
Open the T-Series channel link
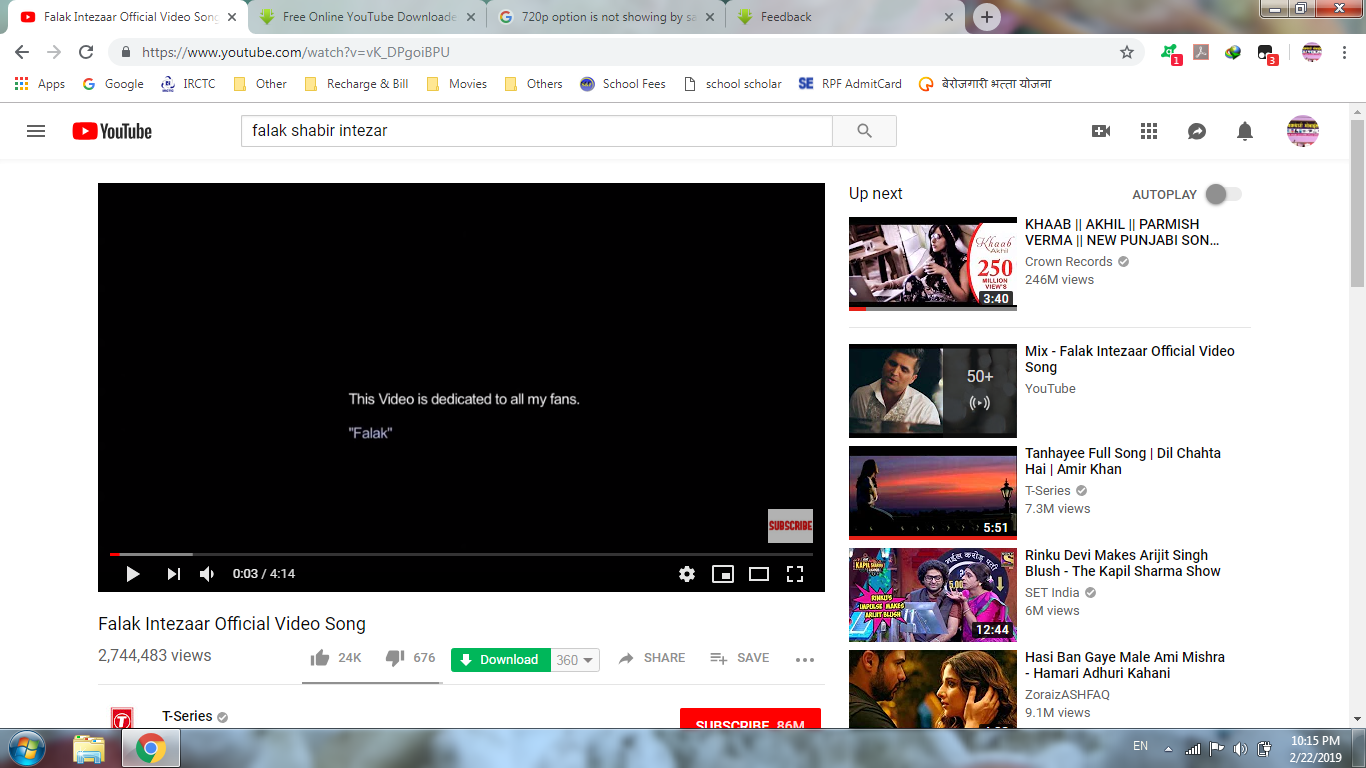click(x=185, y=716)
